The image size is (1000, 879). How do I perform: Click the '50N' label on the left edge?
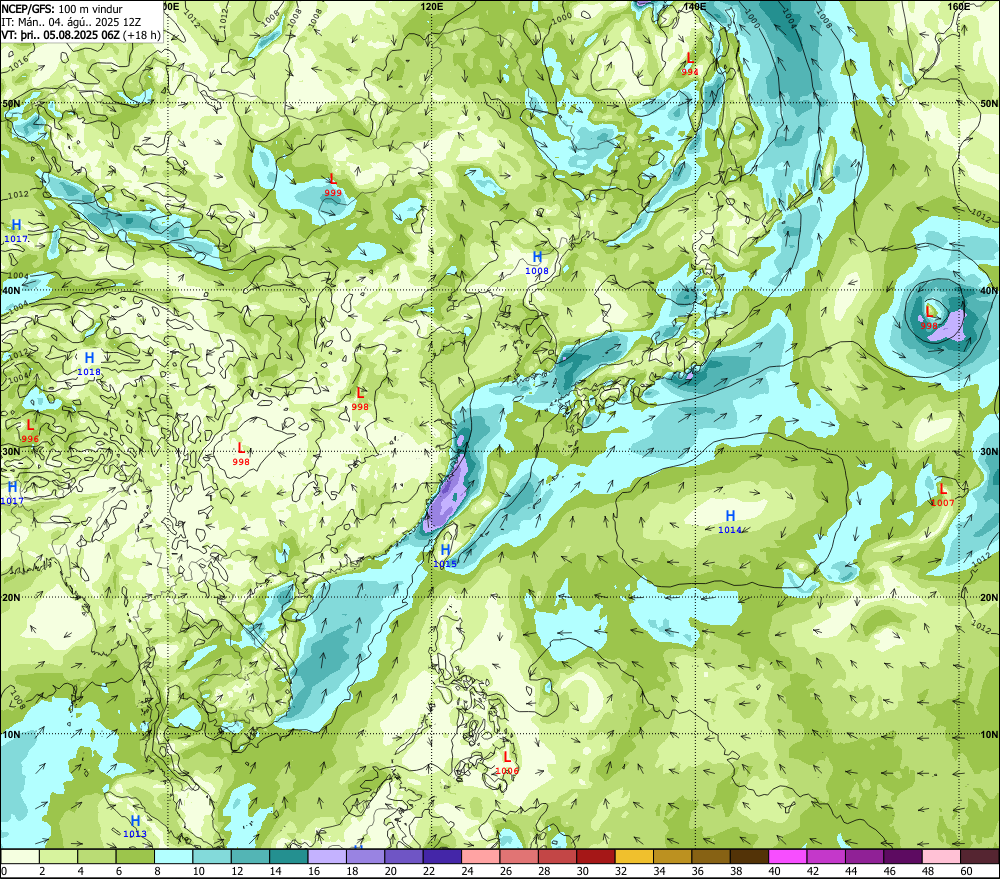pos(11,103)
